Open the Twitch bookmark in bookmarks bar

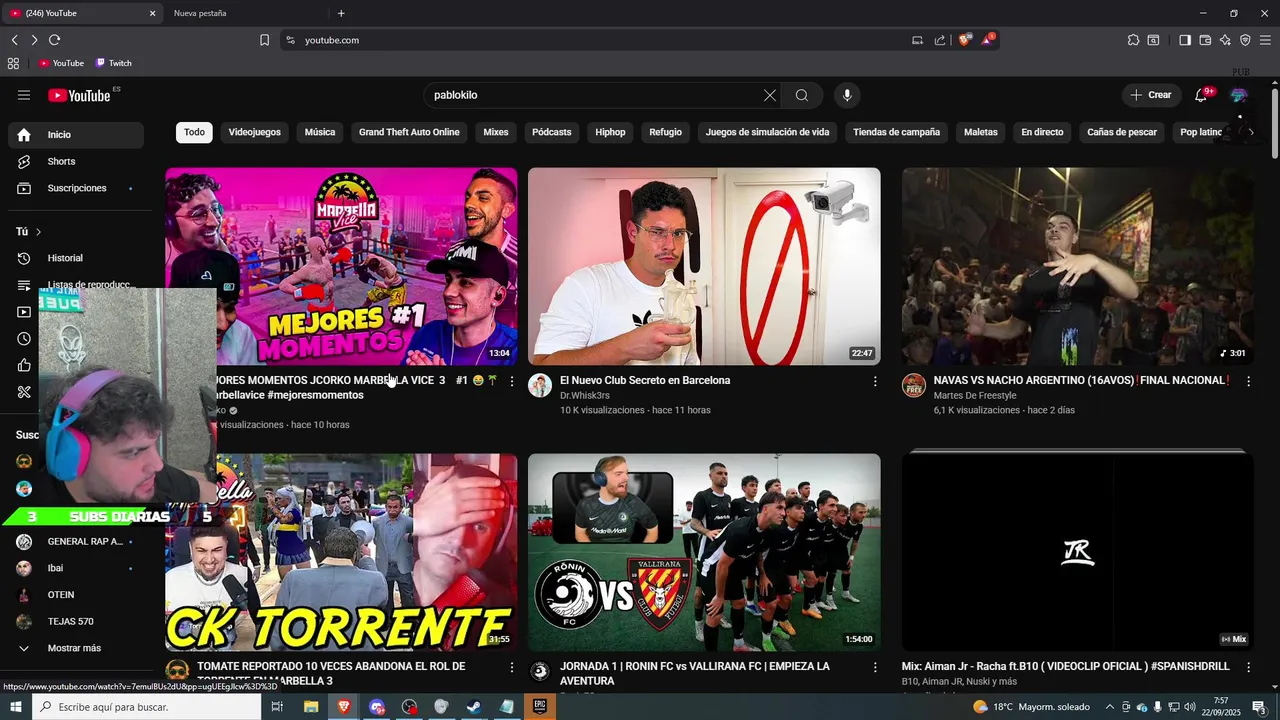[113, 63]
